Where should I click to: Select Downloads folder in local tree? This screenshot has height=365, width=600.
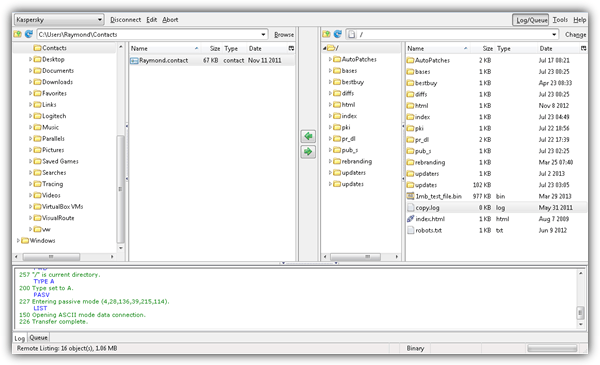(57, 82)
